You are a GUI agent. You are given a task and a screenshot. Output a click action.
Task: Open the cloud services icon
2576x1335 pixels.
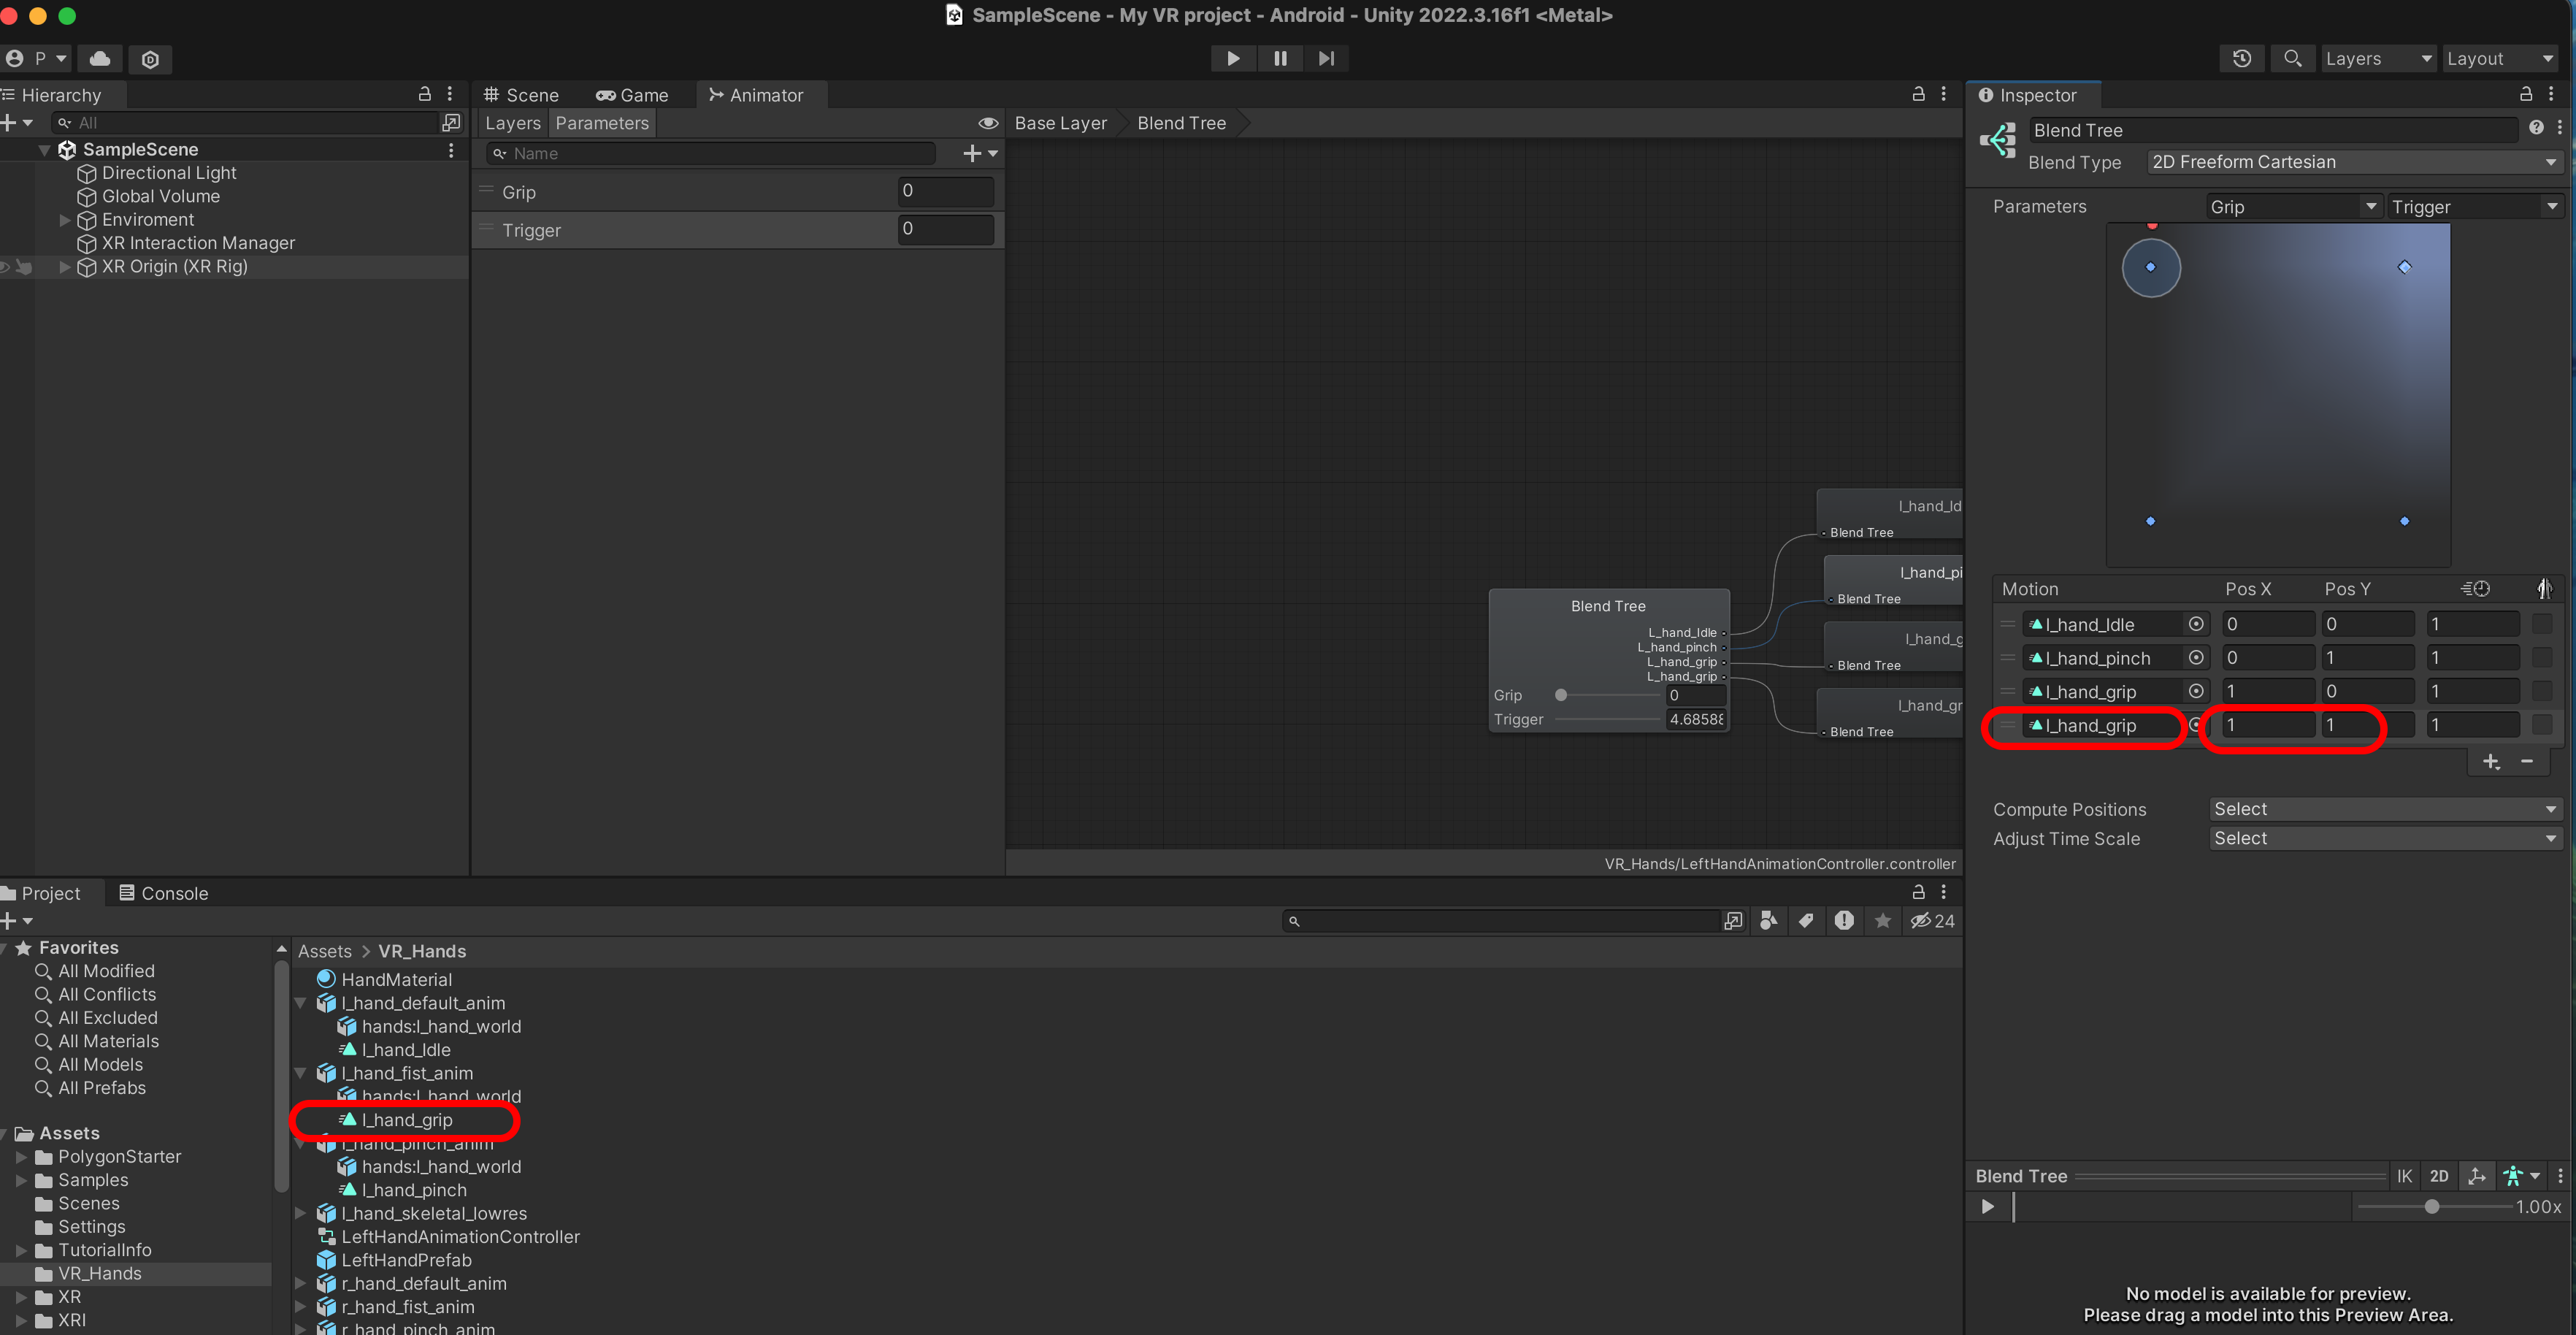coord(100,58)
